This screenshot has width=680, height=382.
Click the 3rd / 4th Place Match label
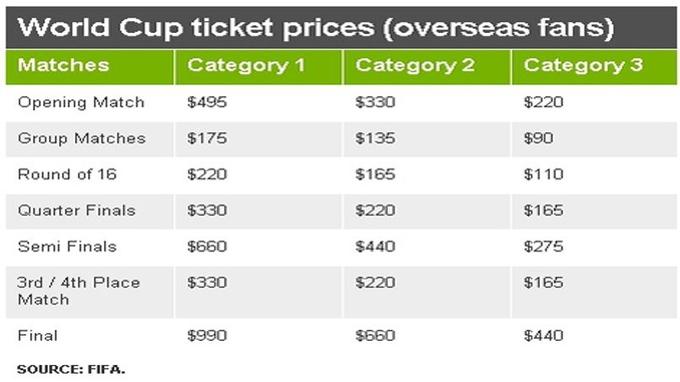click(78, 291)
